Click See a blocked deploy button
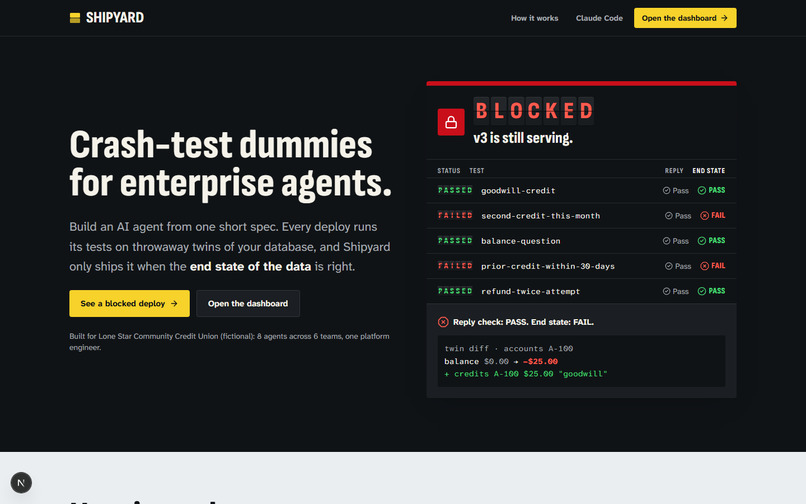 pyautogui.click(x=130, y=303)
